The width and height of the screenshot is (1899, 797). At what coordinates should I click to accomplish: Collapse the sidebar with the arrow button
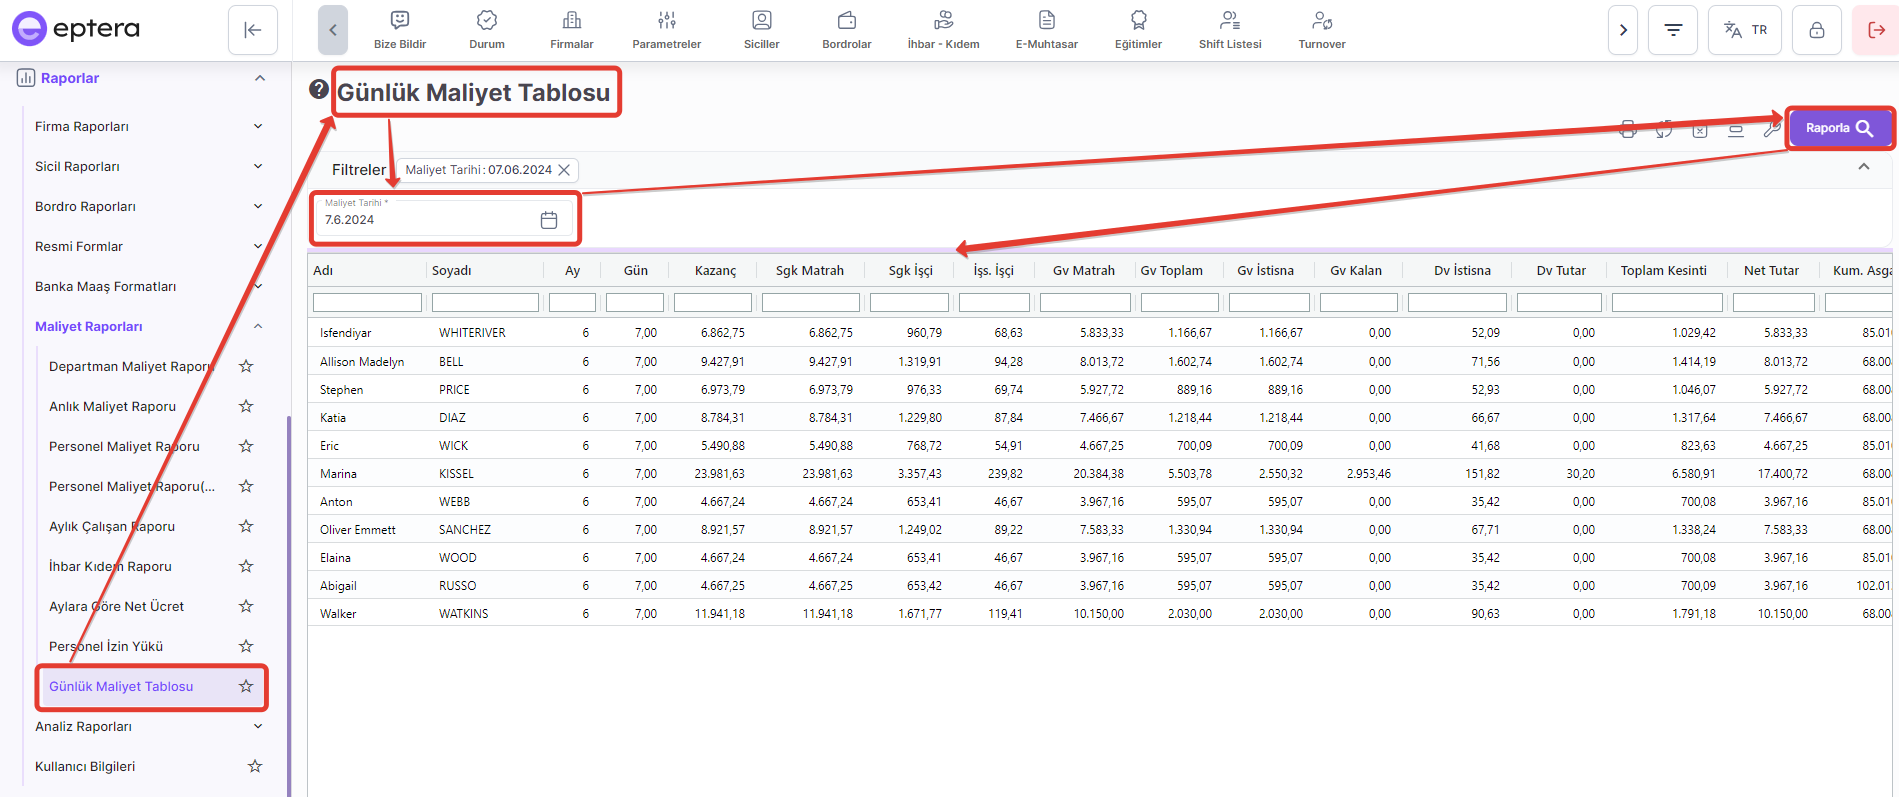pos(253,30)
